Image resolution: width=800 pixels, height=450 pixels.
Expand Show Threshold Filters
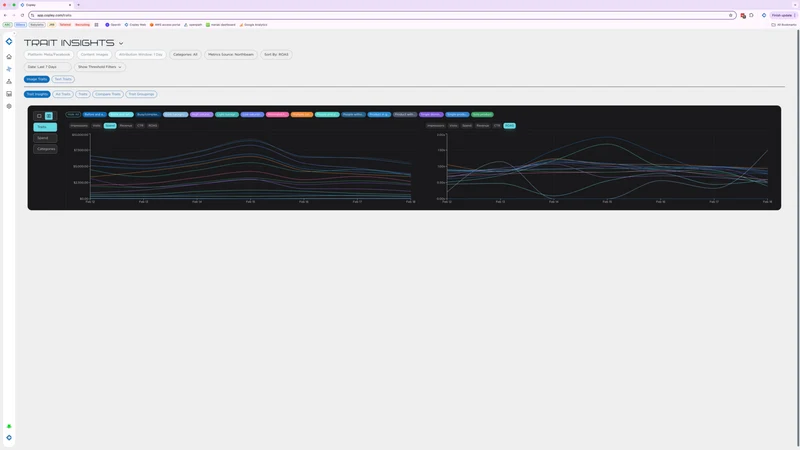point(99,67)
